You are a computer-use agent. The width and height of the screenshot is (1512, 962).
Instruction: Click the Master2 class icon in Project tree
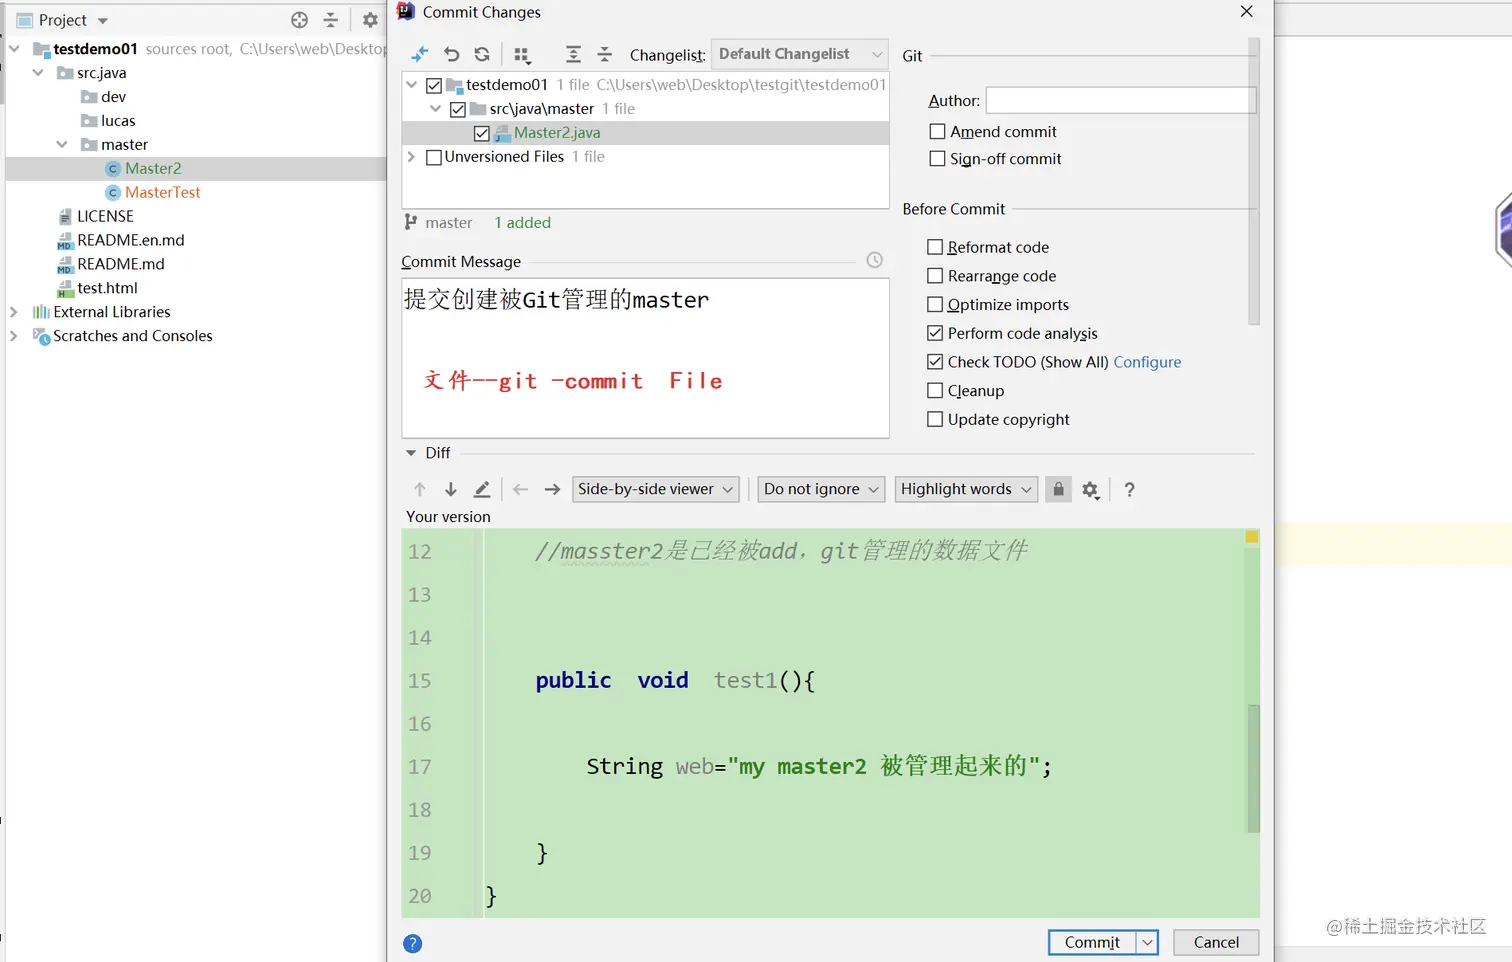[113, 169]
